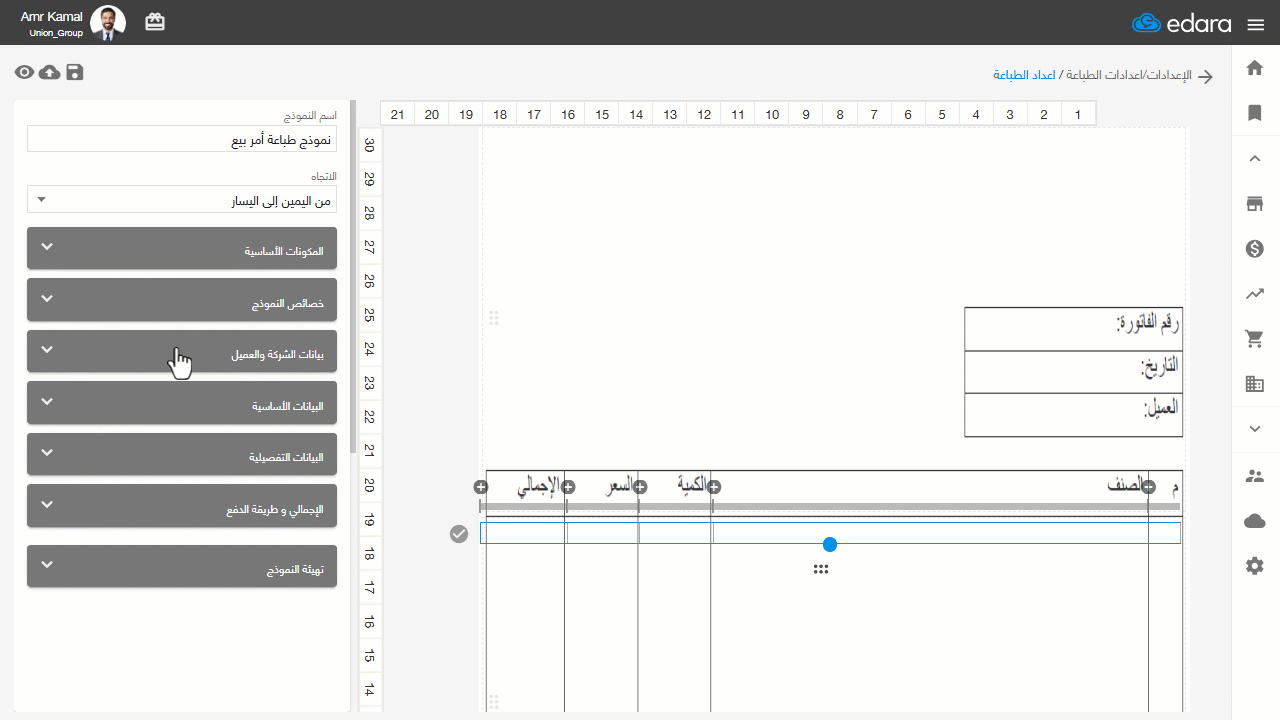Viewport: 1280px width, 720px height.
Task: Expand the تهيئة النموذج section
Action: pos(182,566)
